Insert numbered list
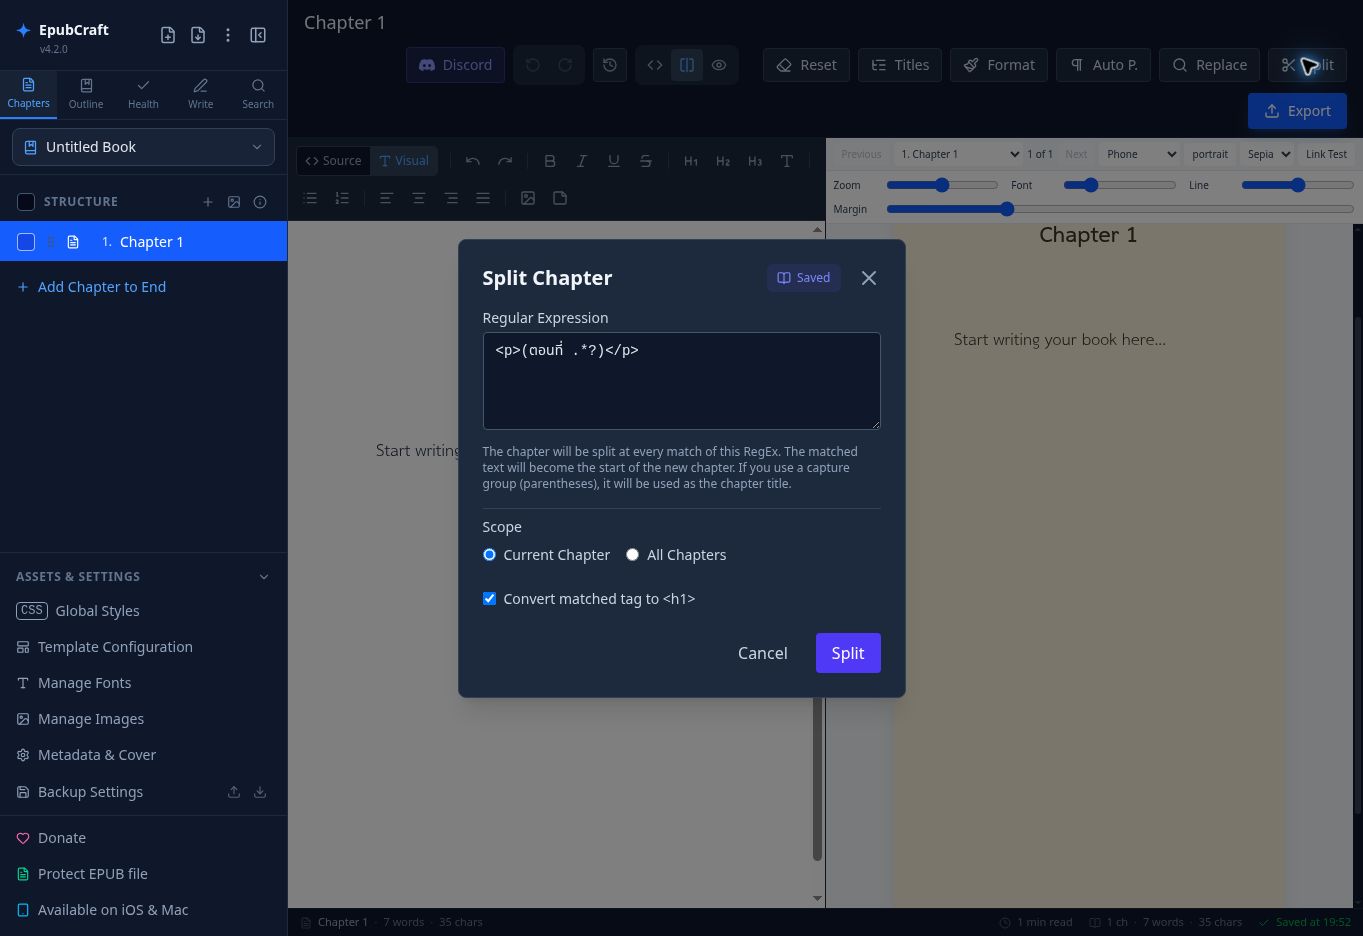The height and width of the screenshot is (936, 1363). coord(342,198)
